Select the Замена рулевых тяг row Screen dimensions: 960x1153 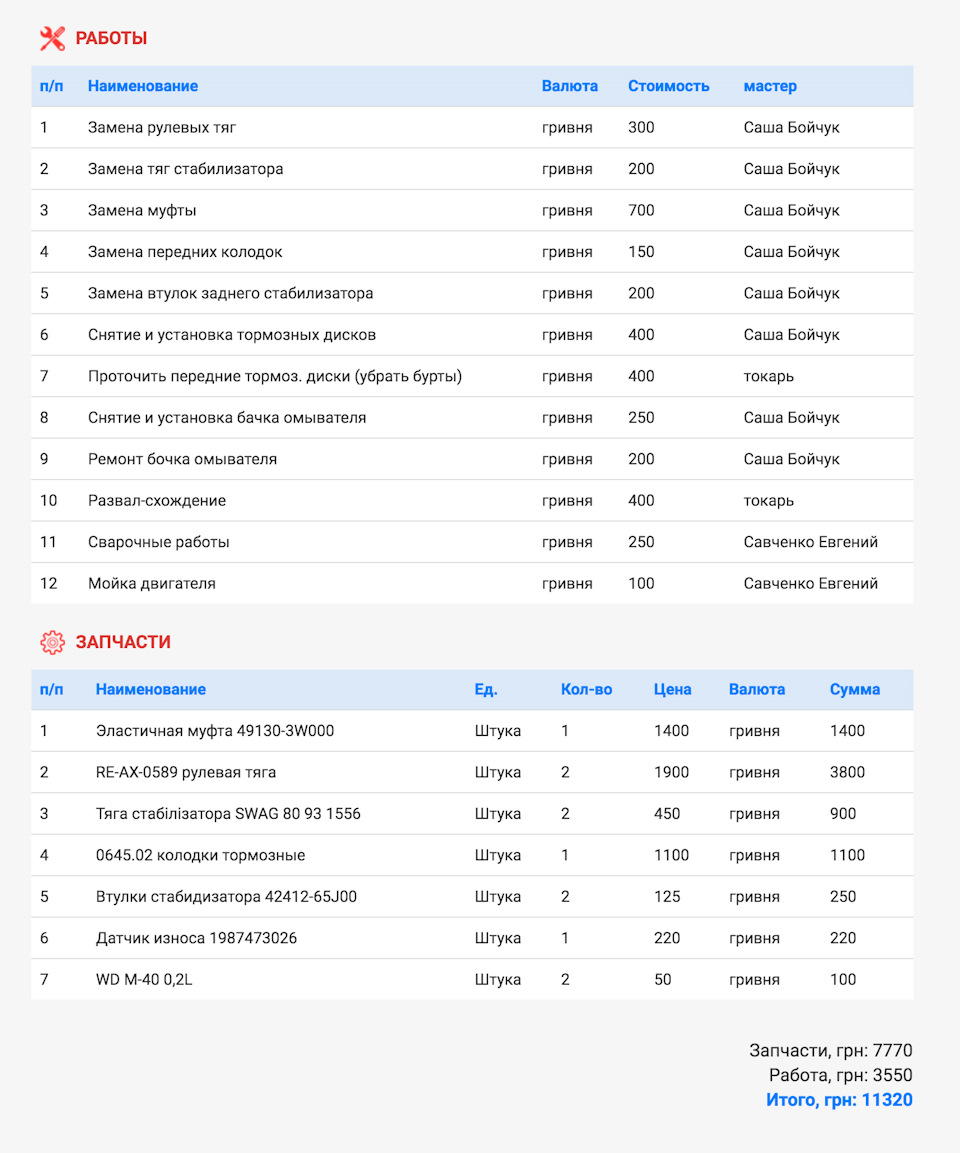point(162,128)
